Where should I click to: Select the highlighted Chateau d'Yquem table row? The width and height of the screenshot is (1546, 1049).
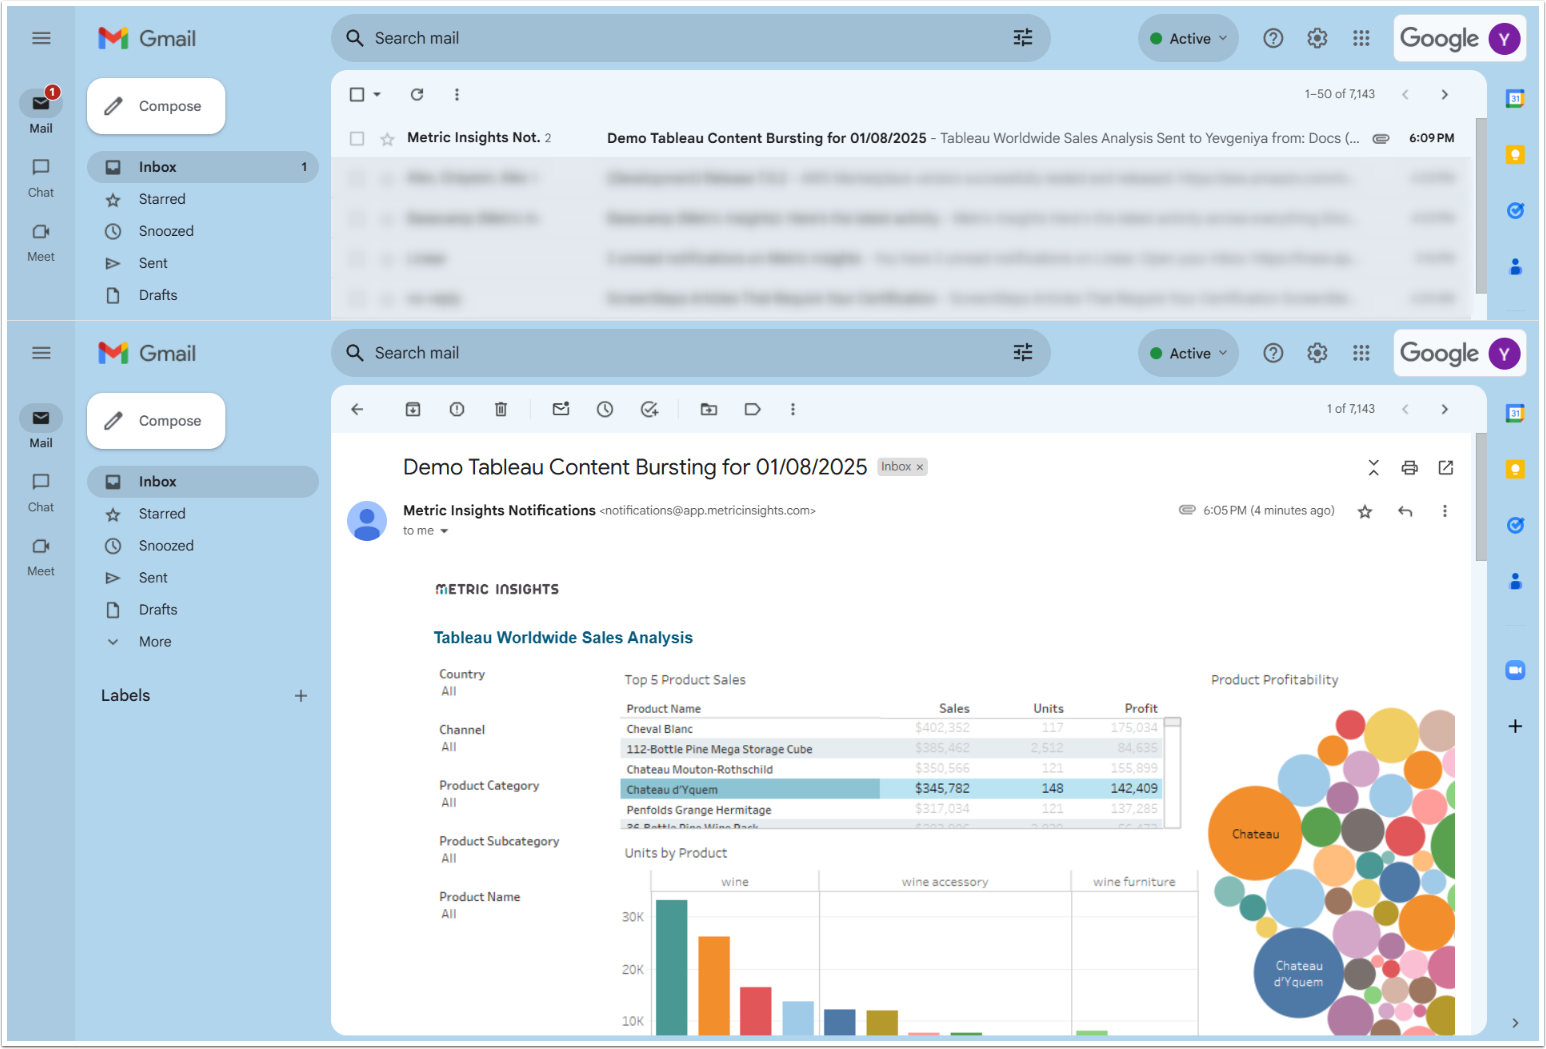750,789
